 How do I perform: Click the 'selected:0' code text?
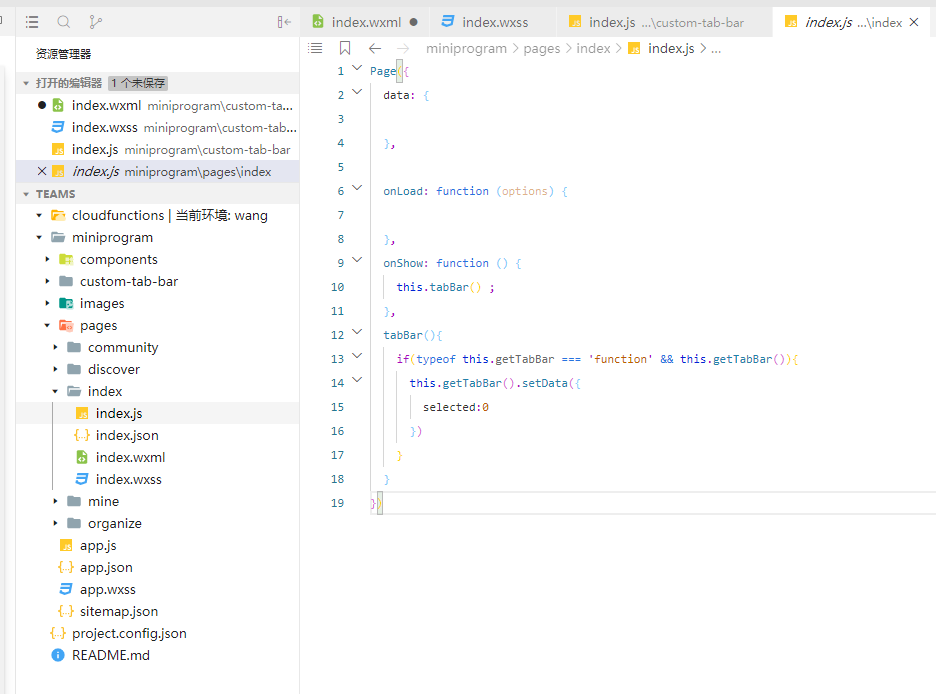[456, 407]
